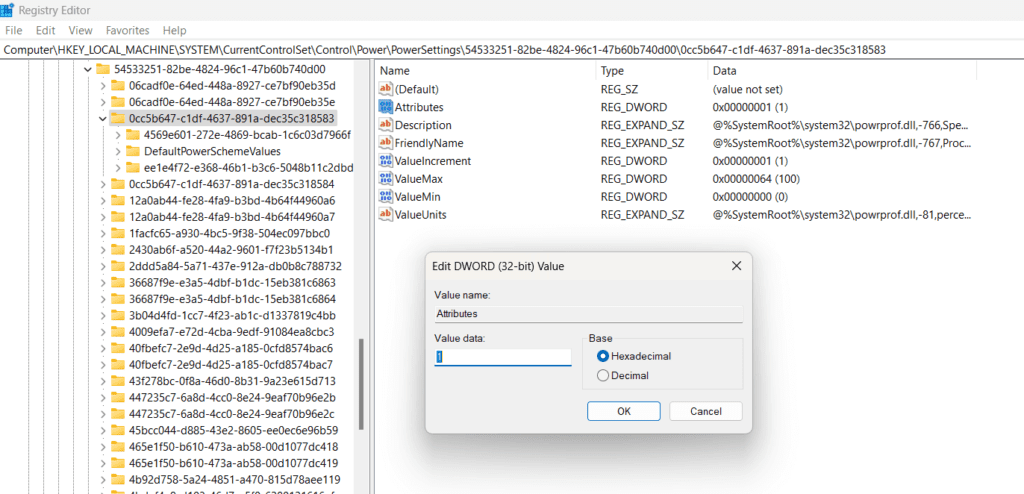The height and width of the screenshot is (494, 1024).
Task: Click folder icon of DefaultPowerSchemeValues
Action: (x=133, y=151)
